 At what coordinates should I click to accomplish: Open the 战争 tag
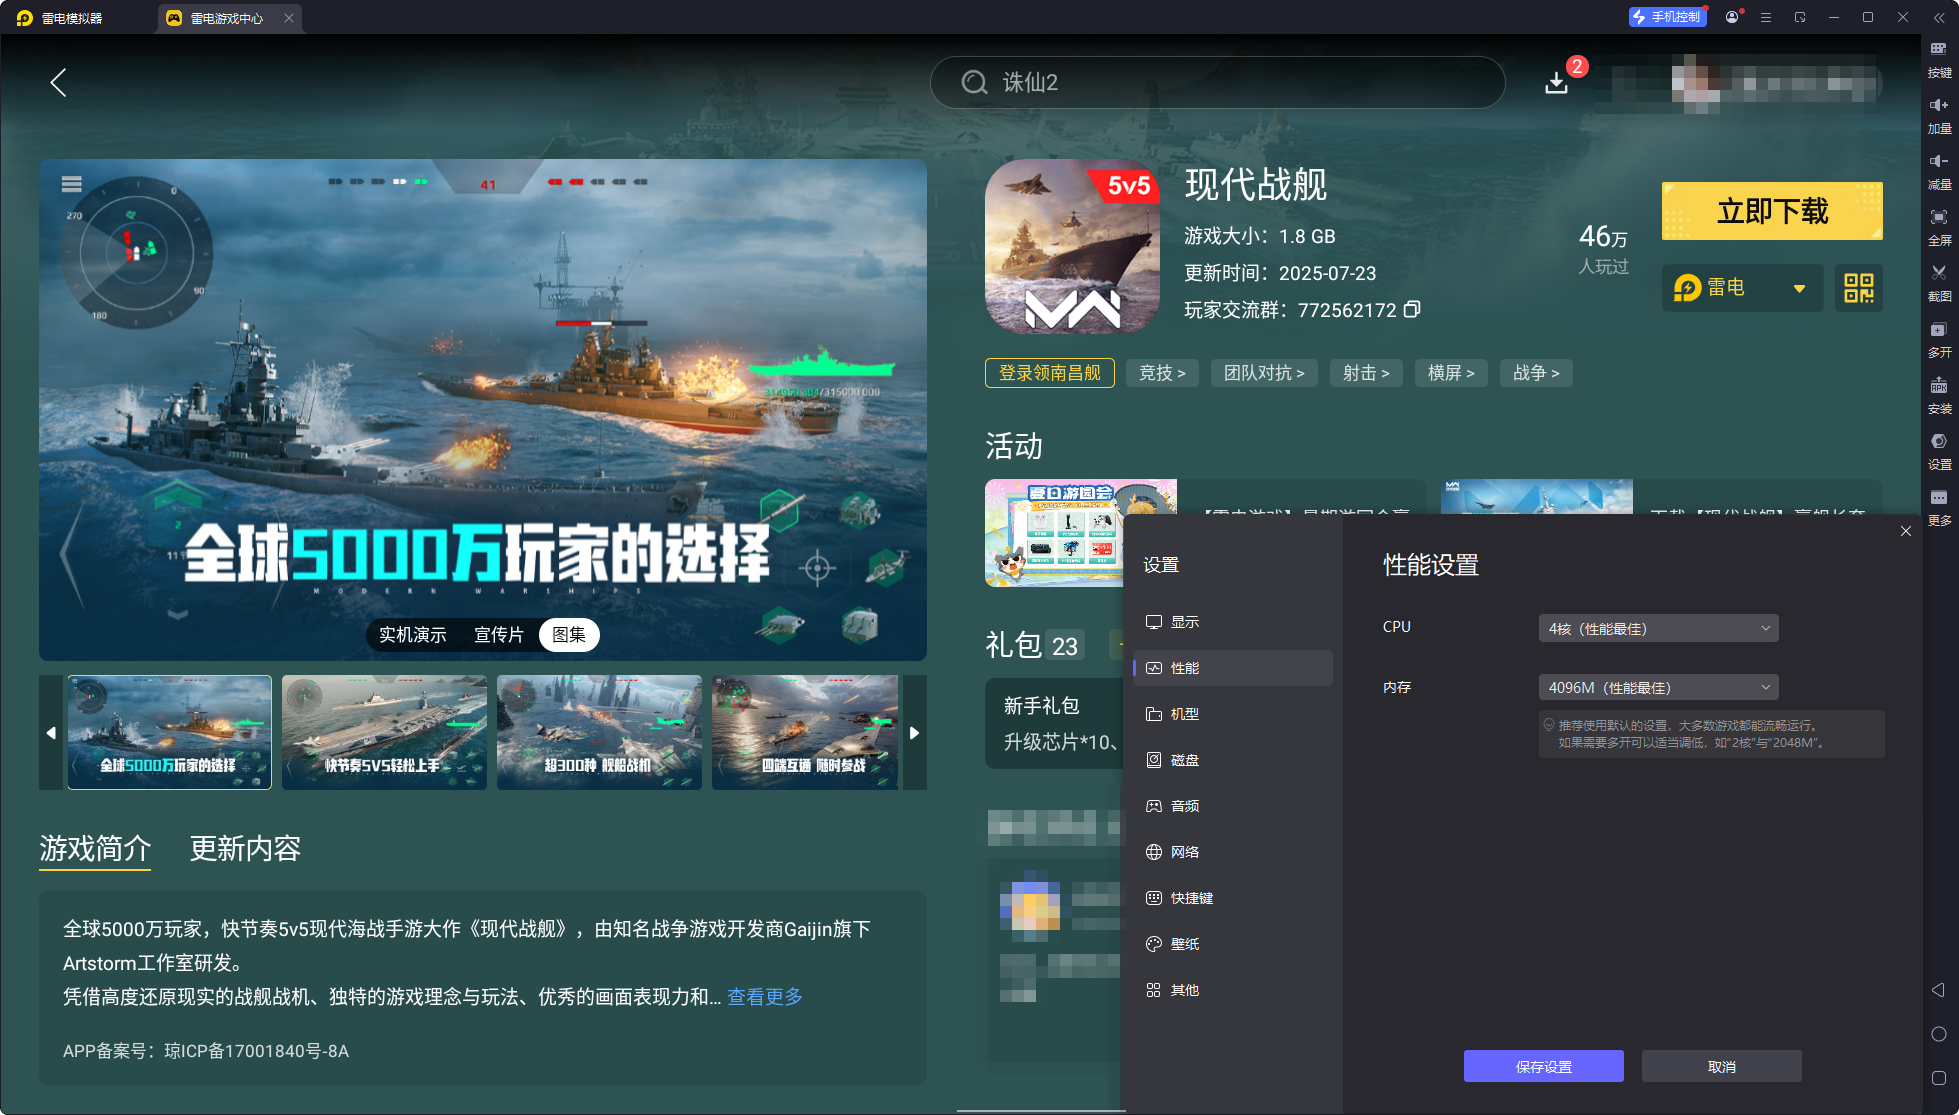point(1536,373)
